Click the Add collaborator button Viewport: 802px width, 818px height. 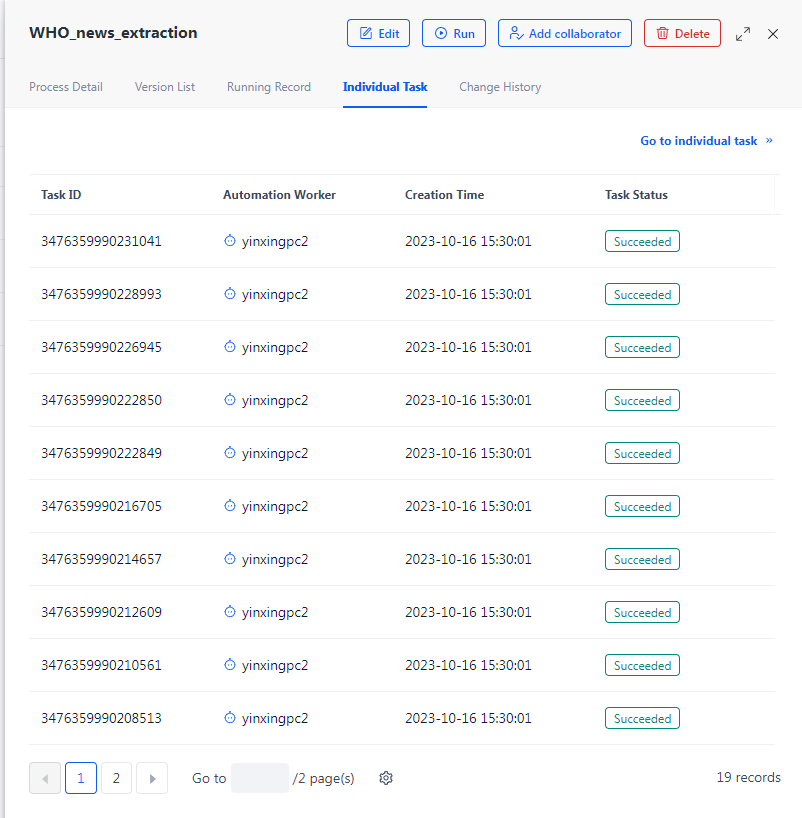pos(565,33)
